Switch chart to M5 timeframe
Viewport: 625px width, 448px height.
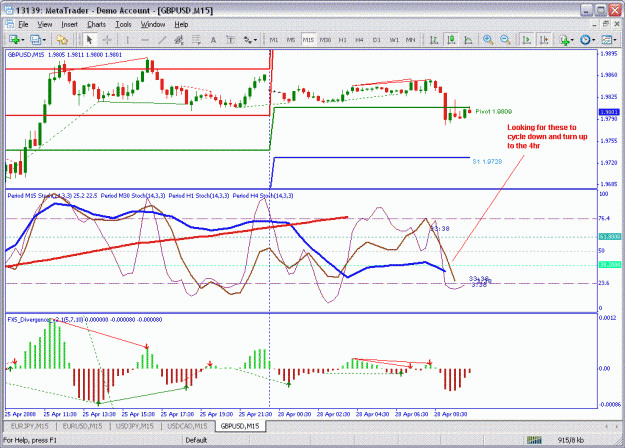click(x=291, y=40)
